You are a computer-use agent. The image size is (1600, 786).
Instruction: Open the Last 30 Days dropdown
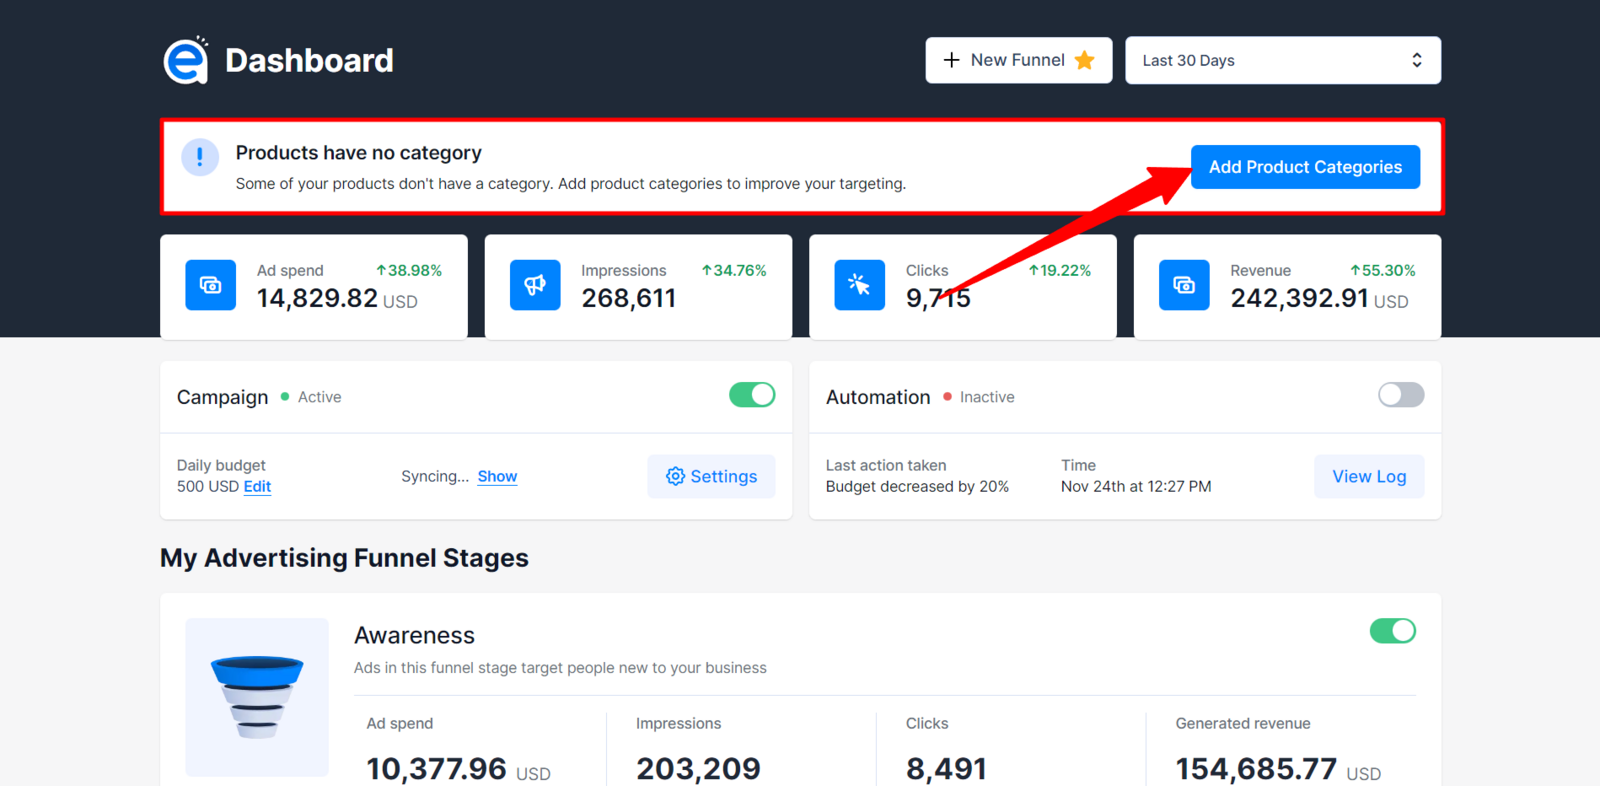click(x=1283, y=60)
